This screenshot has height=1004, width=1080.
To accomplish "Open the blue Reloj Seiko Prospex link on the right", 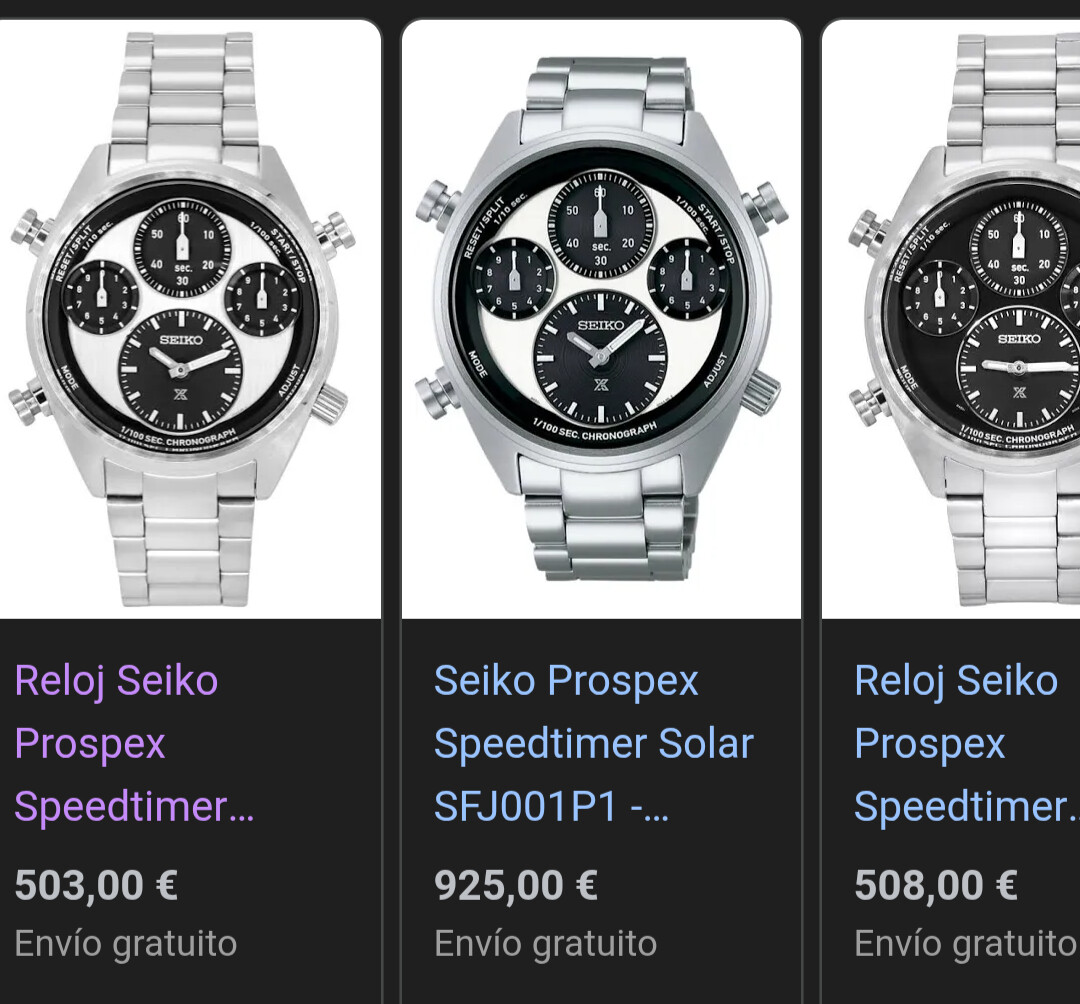I will tap(956, 682).
